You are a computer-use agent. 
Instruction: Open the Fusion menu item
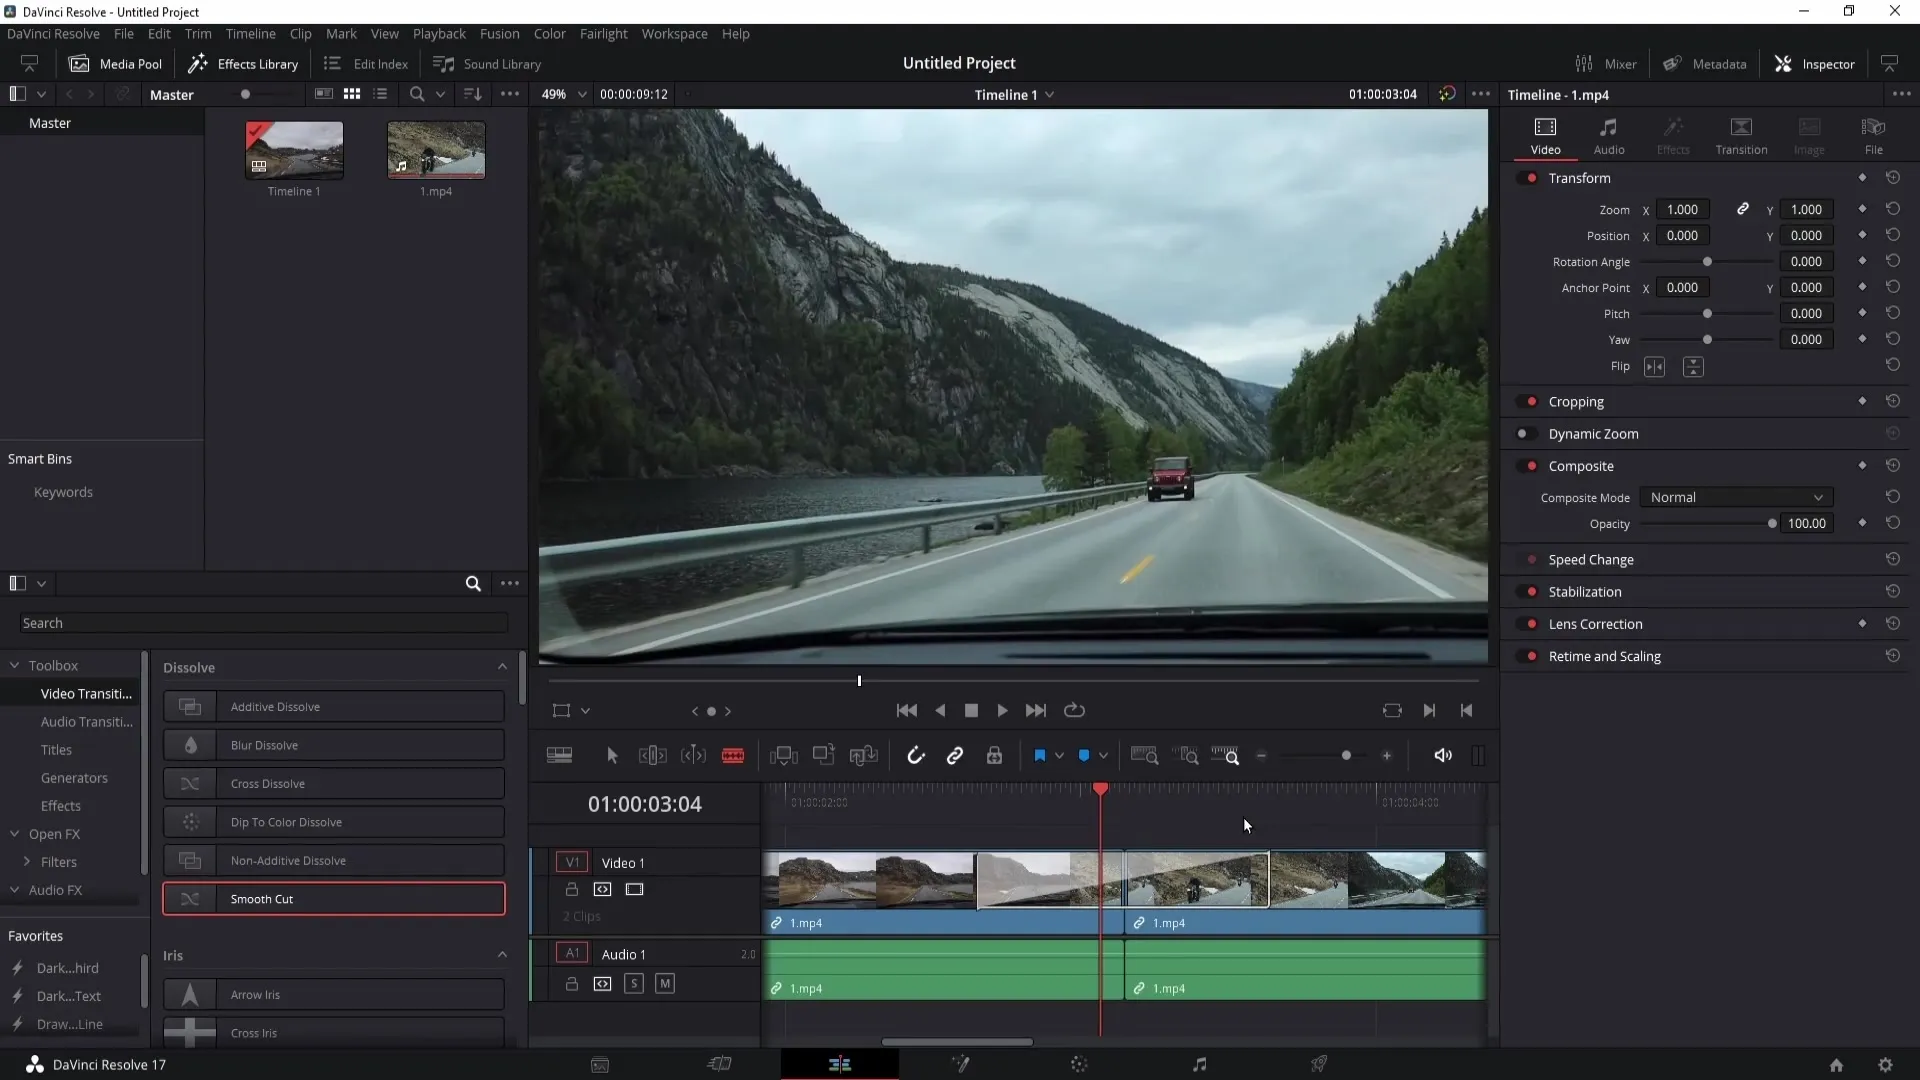[x=500, y=33]
